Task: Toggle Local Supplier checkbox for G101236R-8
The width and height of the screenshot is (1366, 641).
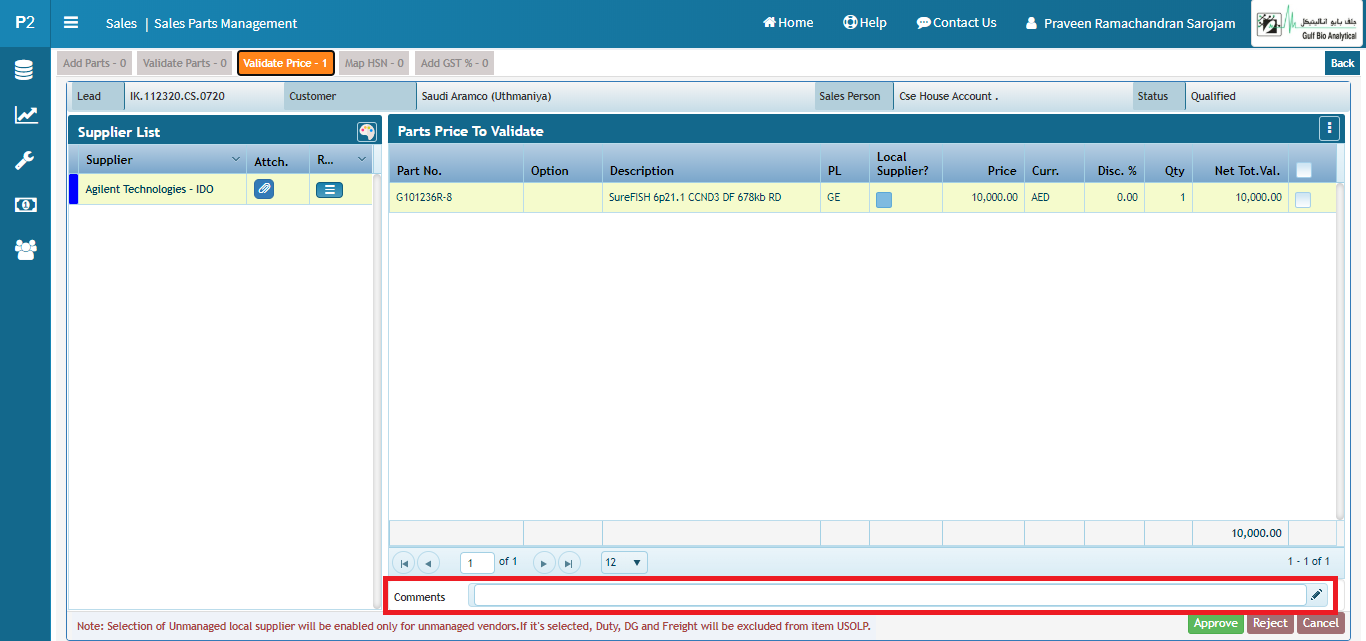Action: click(x=884, y=199)
